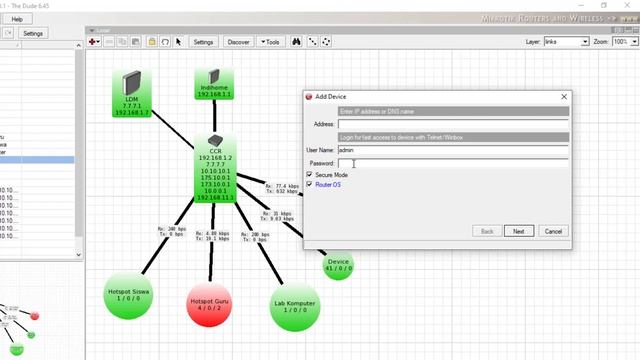Screen dimensions: 640x360
Task: Click the left panel scroll up arrow
Action: [79, 46]
